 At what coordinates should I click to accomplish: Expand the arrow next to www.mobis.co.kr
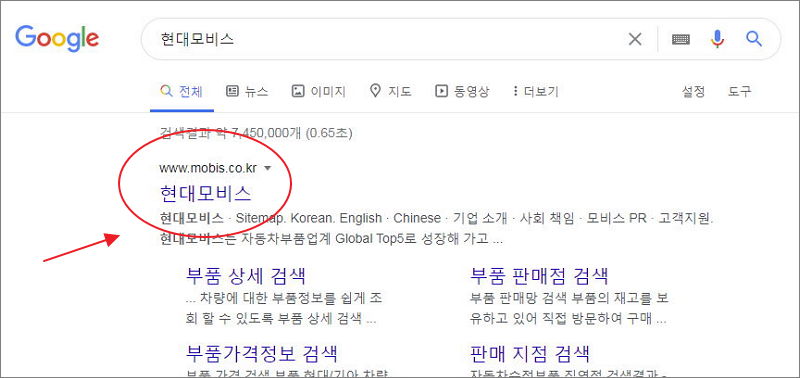(x=267, y=168)
